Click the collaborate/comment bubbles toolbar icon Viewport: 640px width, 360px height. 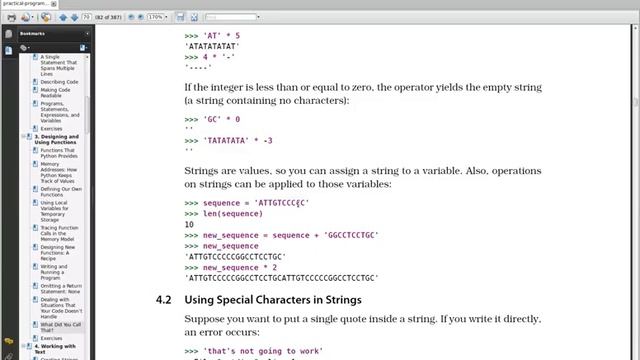[46, 17]
